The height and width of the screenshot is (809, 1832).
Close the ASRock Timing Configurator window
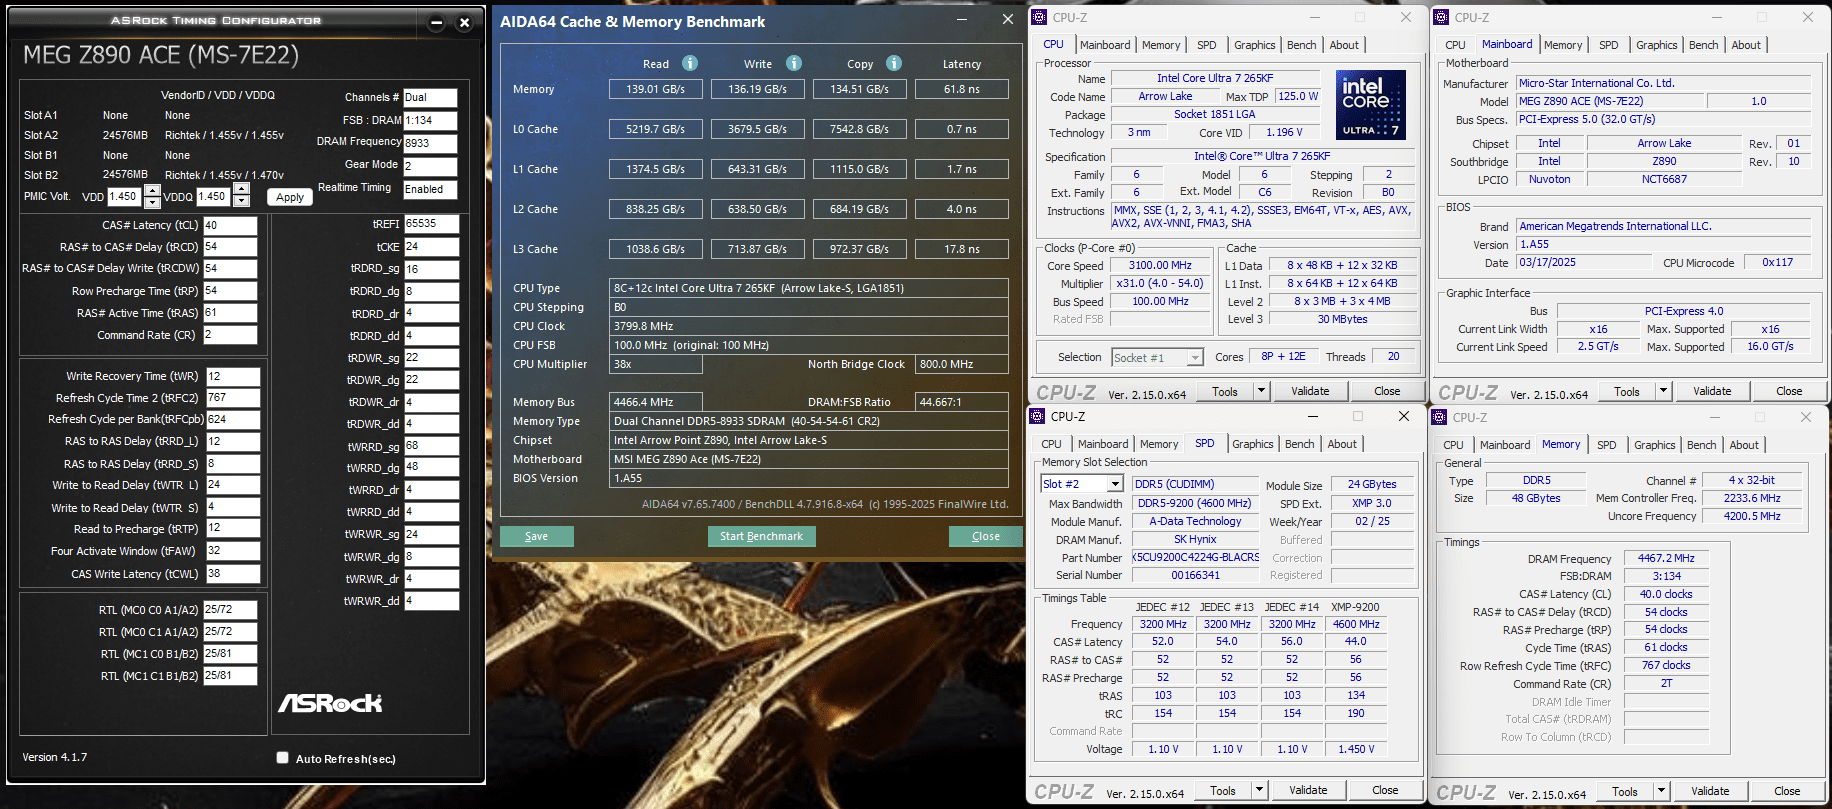click(464, 22)
